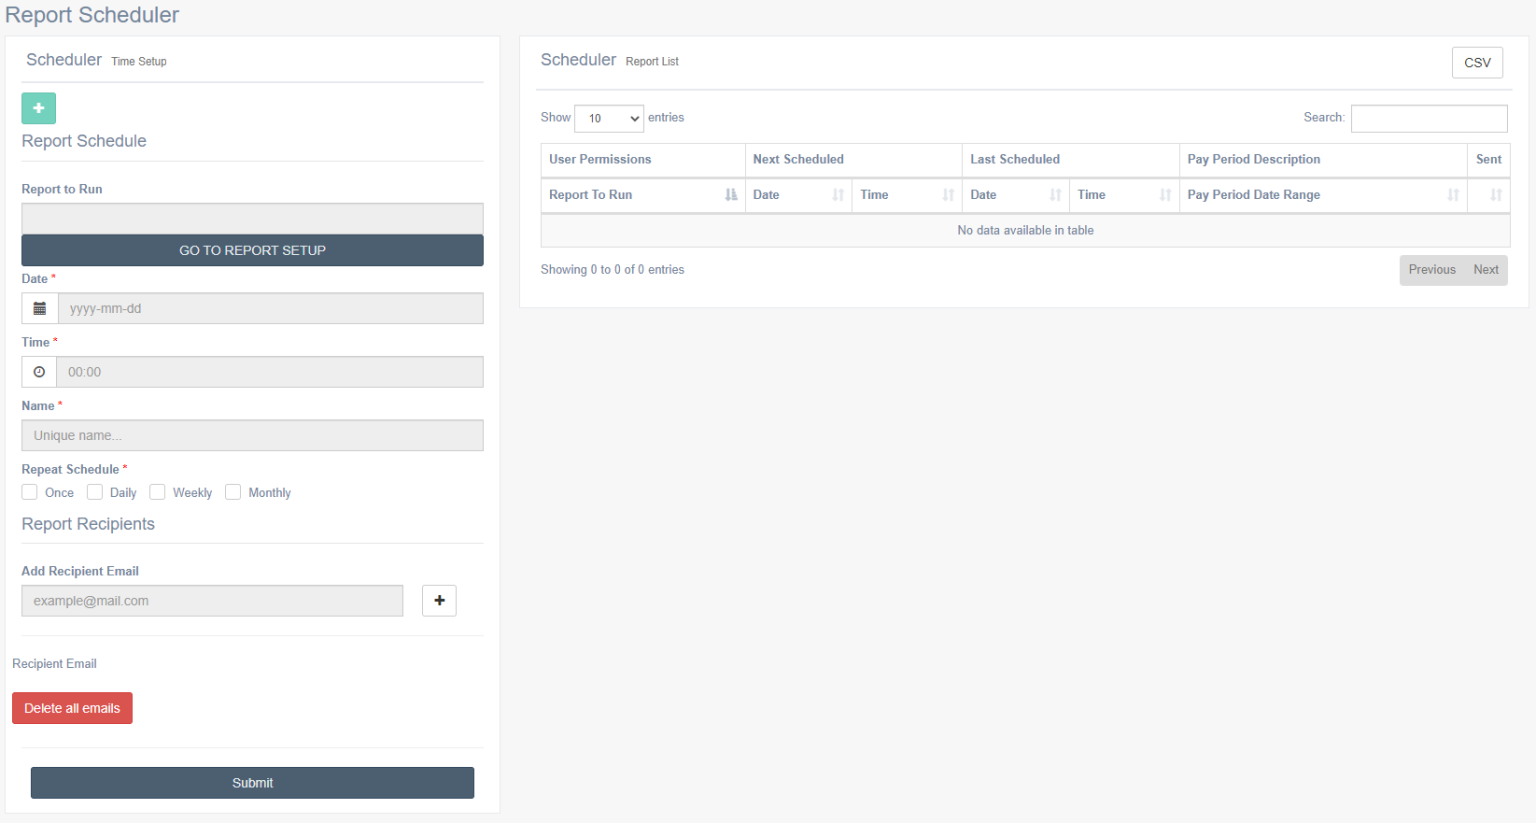
Task: Enable the Weekly repeat schedule
Action: pos(157,491)
